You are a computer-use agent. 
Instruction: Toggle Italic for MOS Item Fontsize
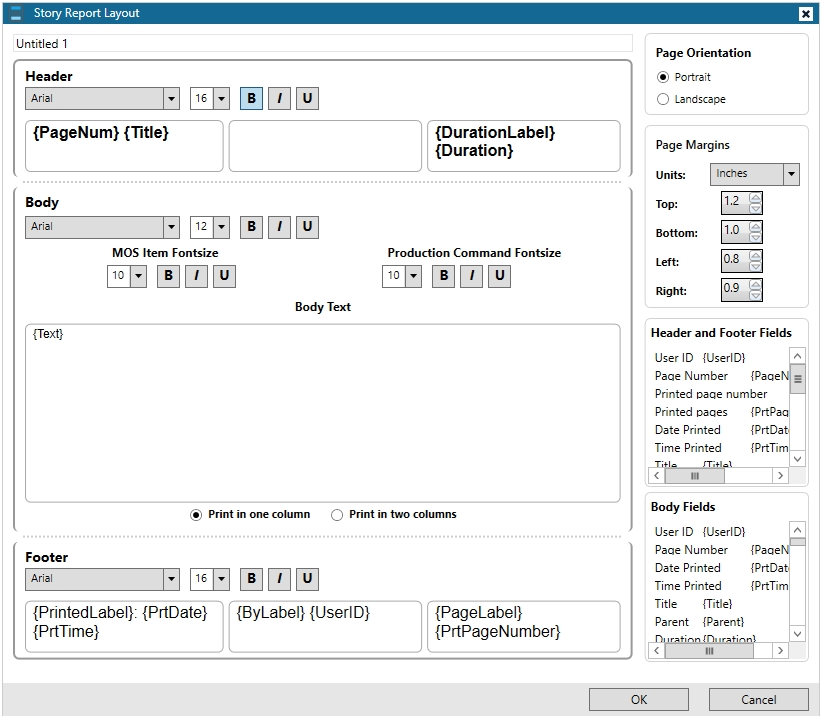196,276
